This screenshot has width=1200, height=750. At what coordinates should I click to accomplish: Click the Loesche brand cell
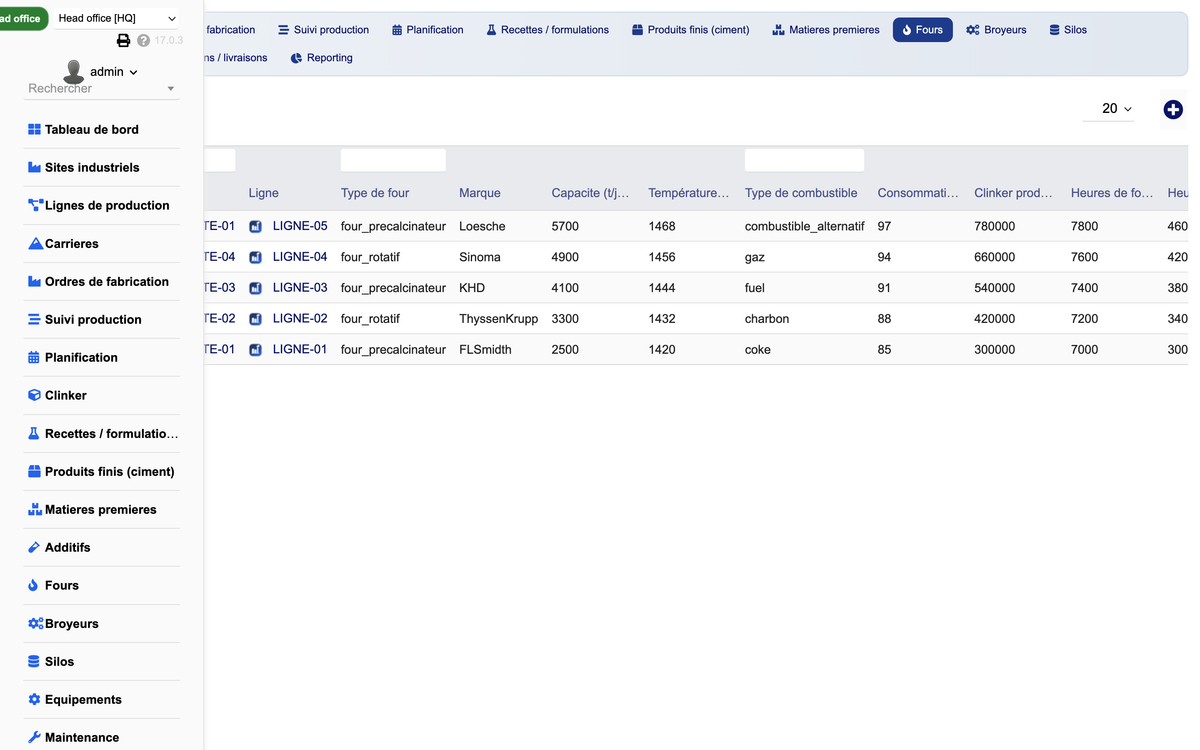[x=482, y=227]
